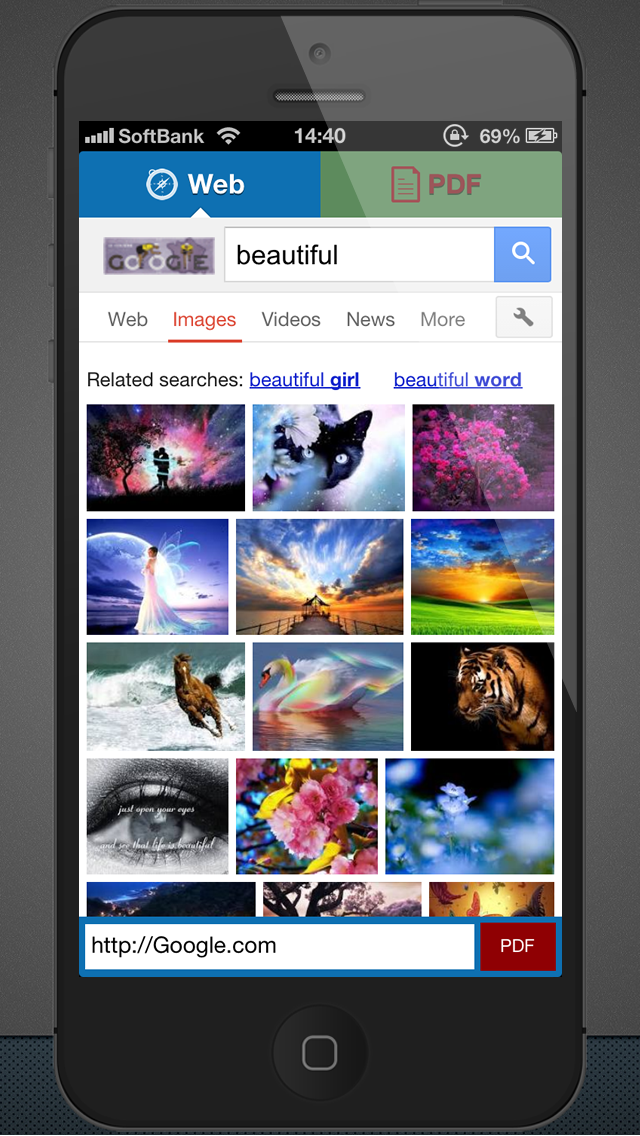The image size is (640, 1136).
Task: Open the 'beautiful girl' related search link
Action: click(x=304, y=380)
